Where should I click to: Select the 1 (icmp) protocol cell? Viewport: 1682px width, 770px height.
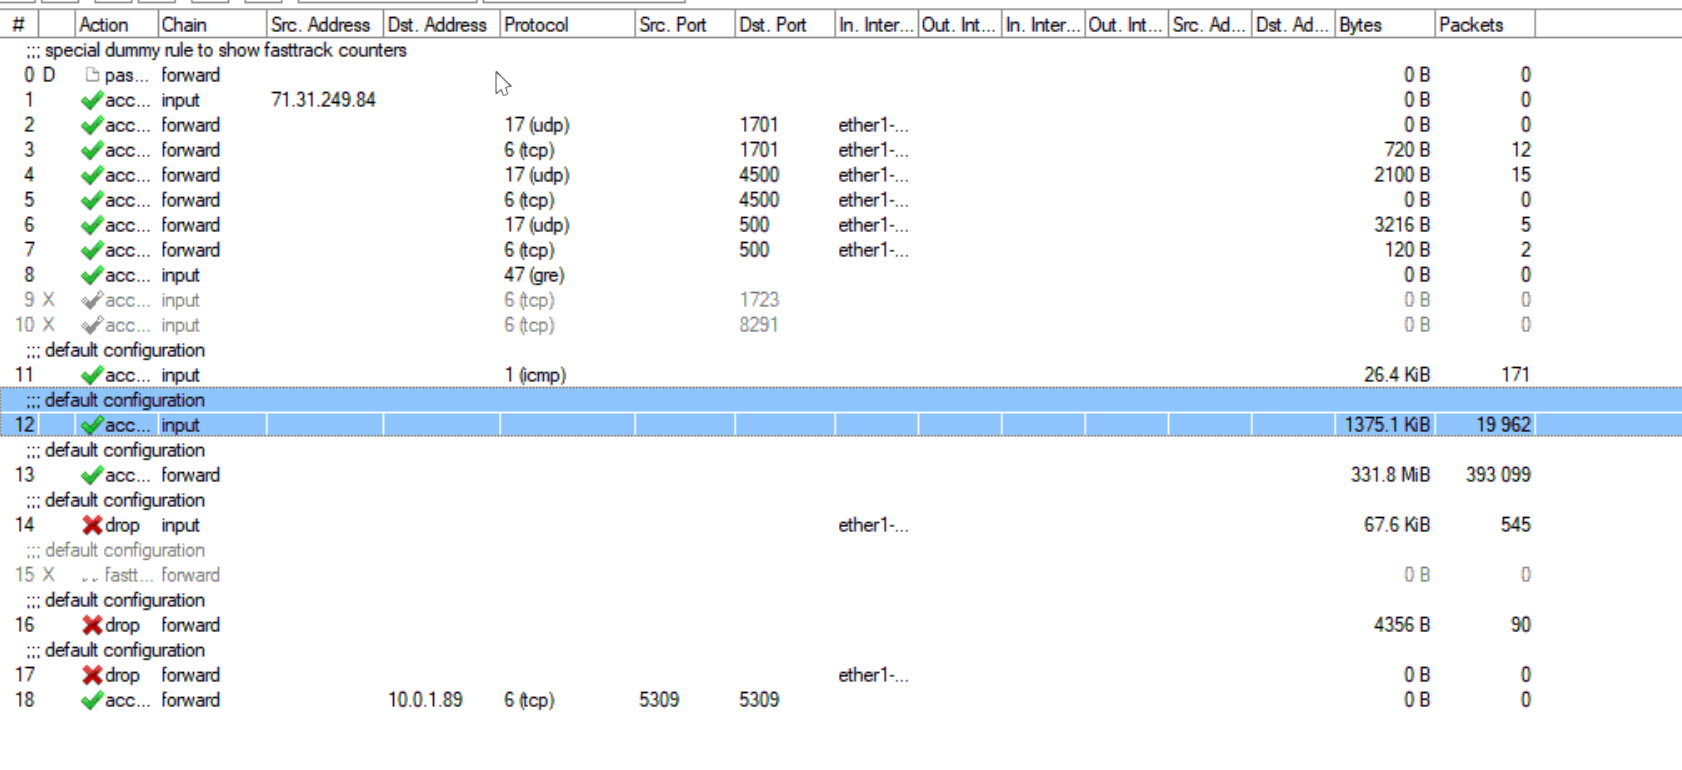point(535,375)
